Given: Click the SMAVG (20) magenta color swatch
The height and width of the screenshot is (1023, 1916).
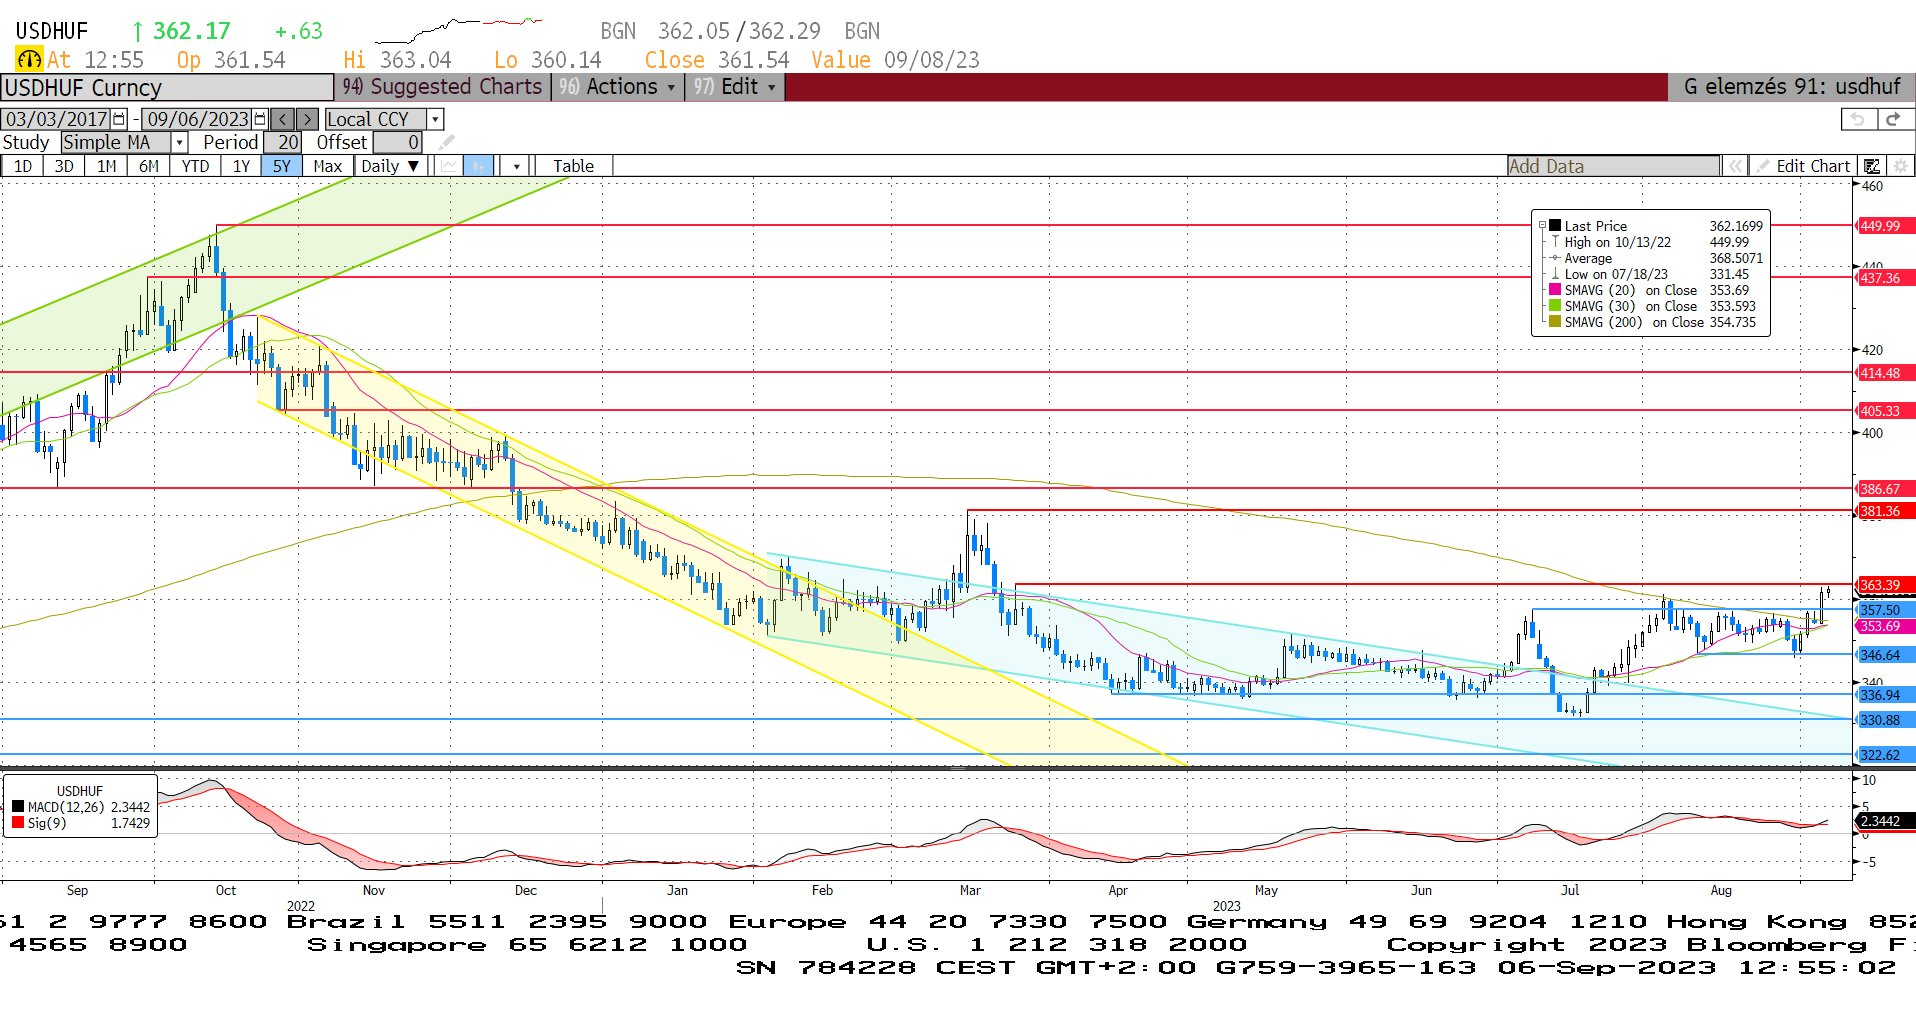Looking at the screenshot, I should (1555, 290).
